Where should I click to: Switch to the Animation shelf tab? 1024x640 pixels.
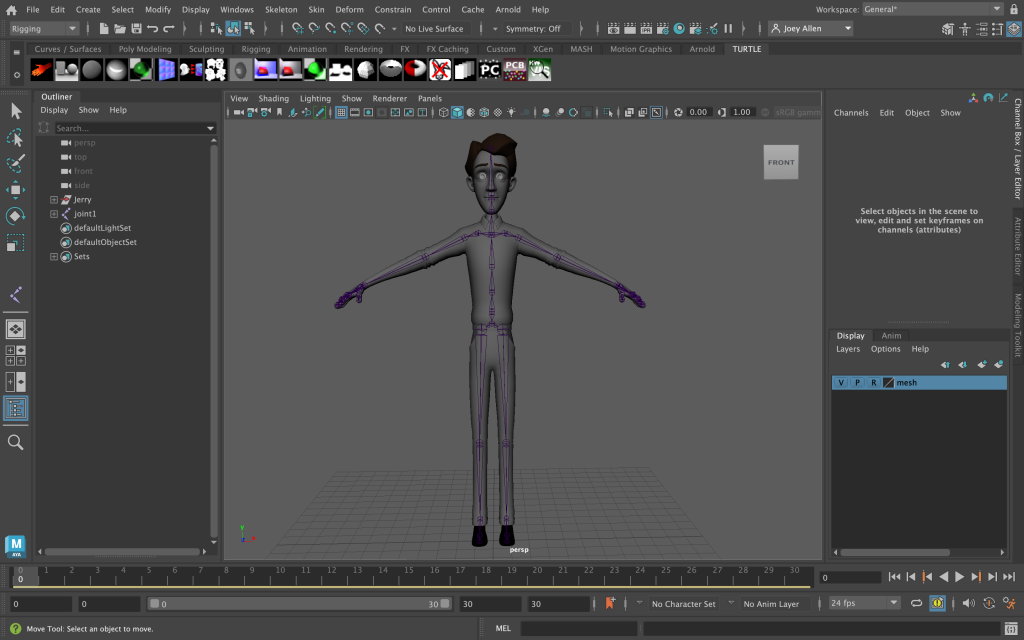pos(307,49)
